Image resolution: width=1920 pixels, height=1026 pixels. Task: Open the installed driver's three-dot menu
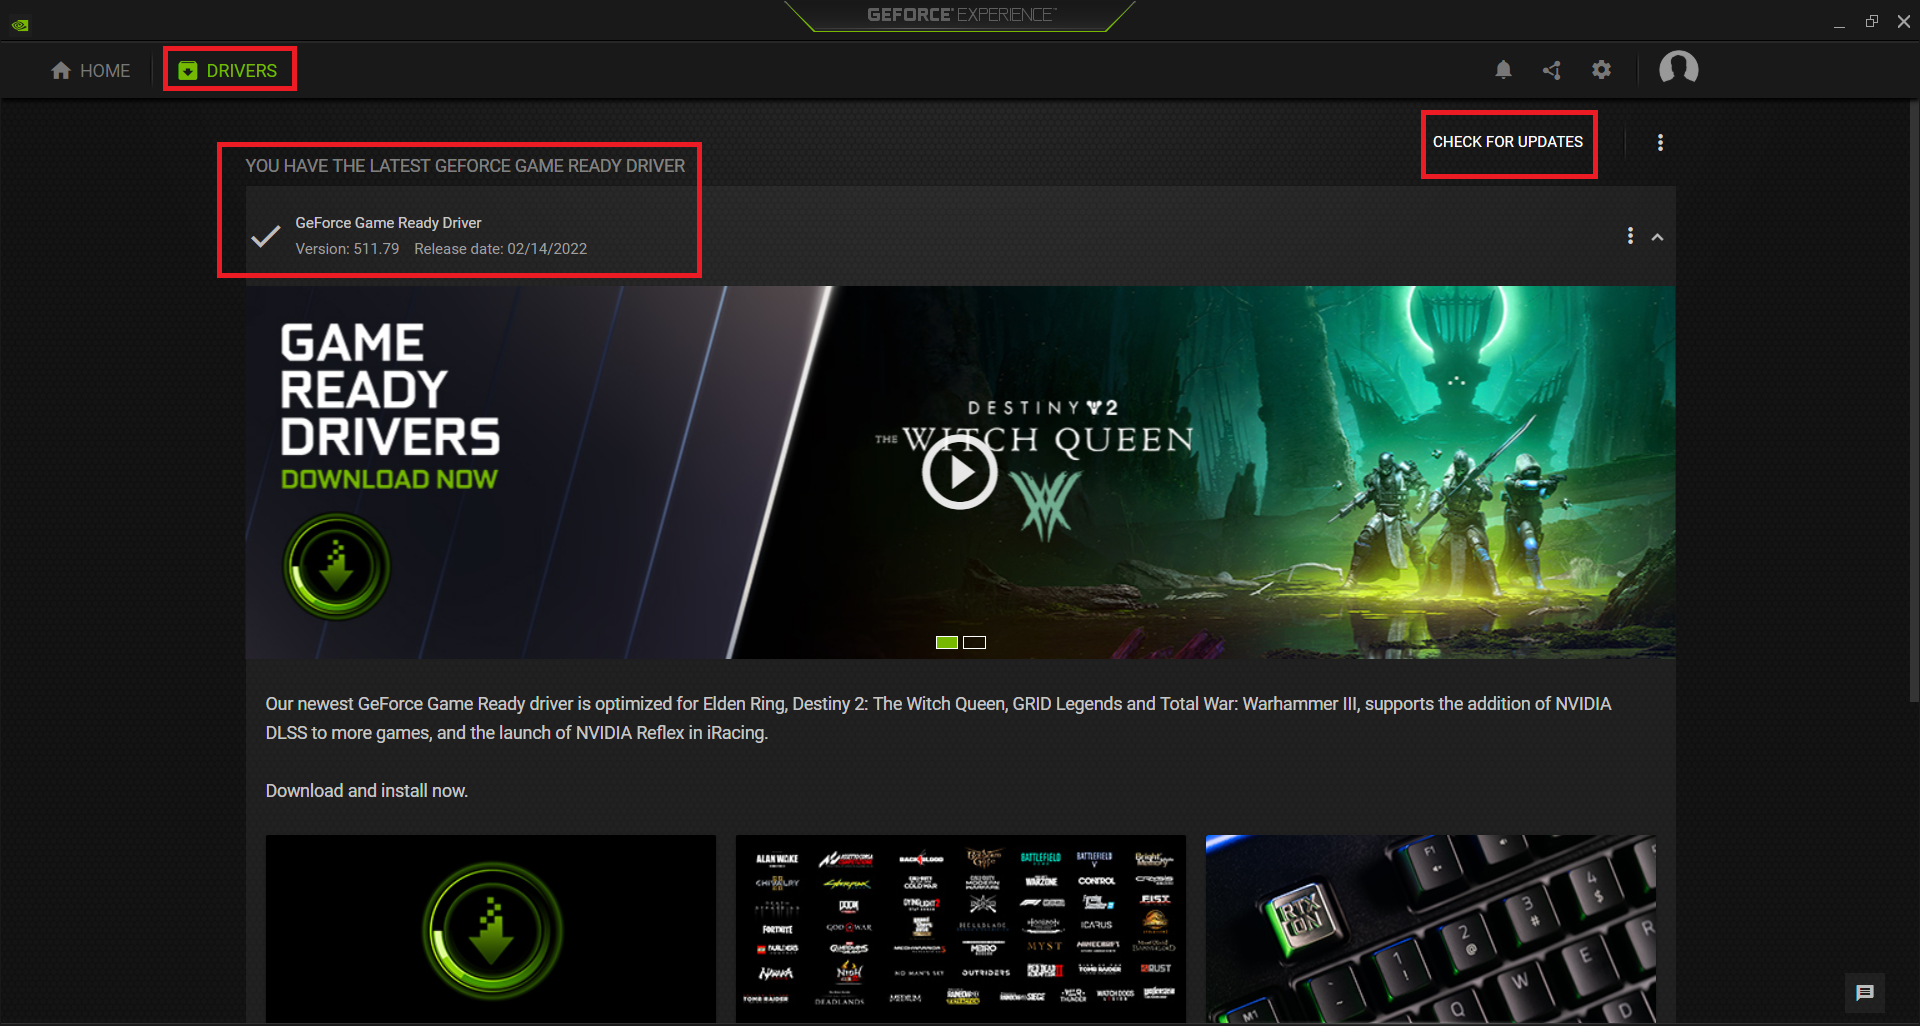1630,236
